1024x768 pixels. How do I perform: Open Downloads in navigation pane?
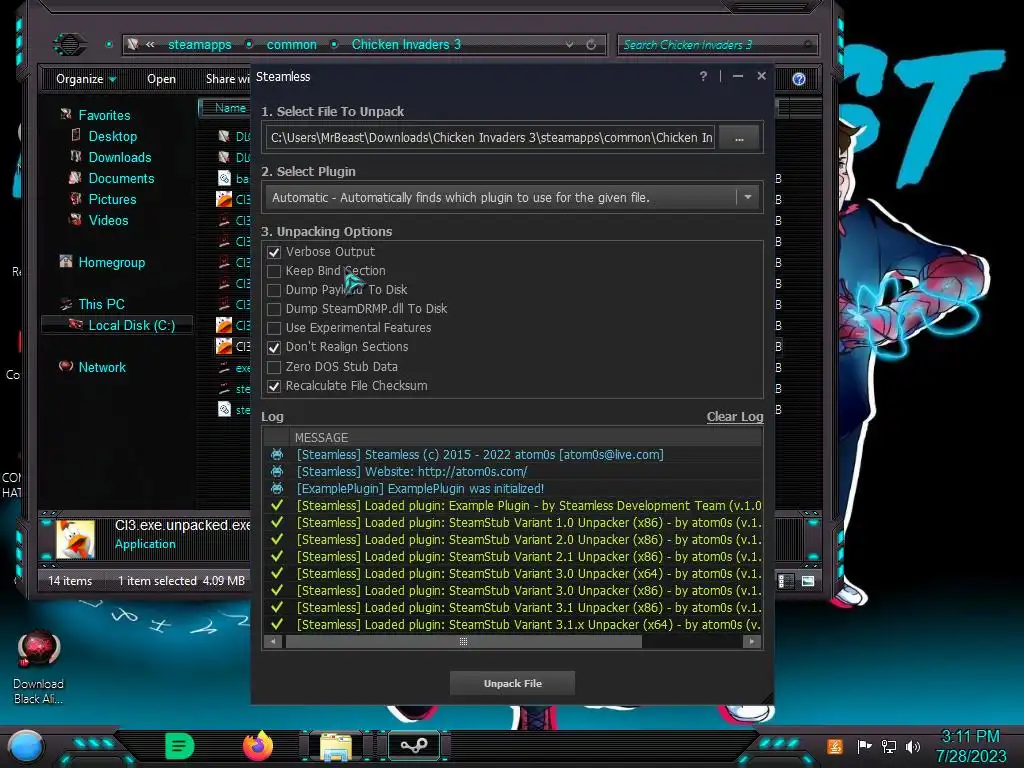tap(120, 157)
